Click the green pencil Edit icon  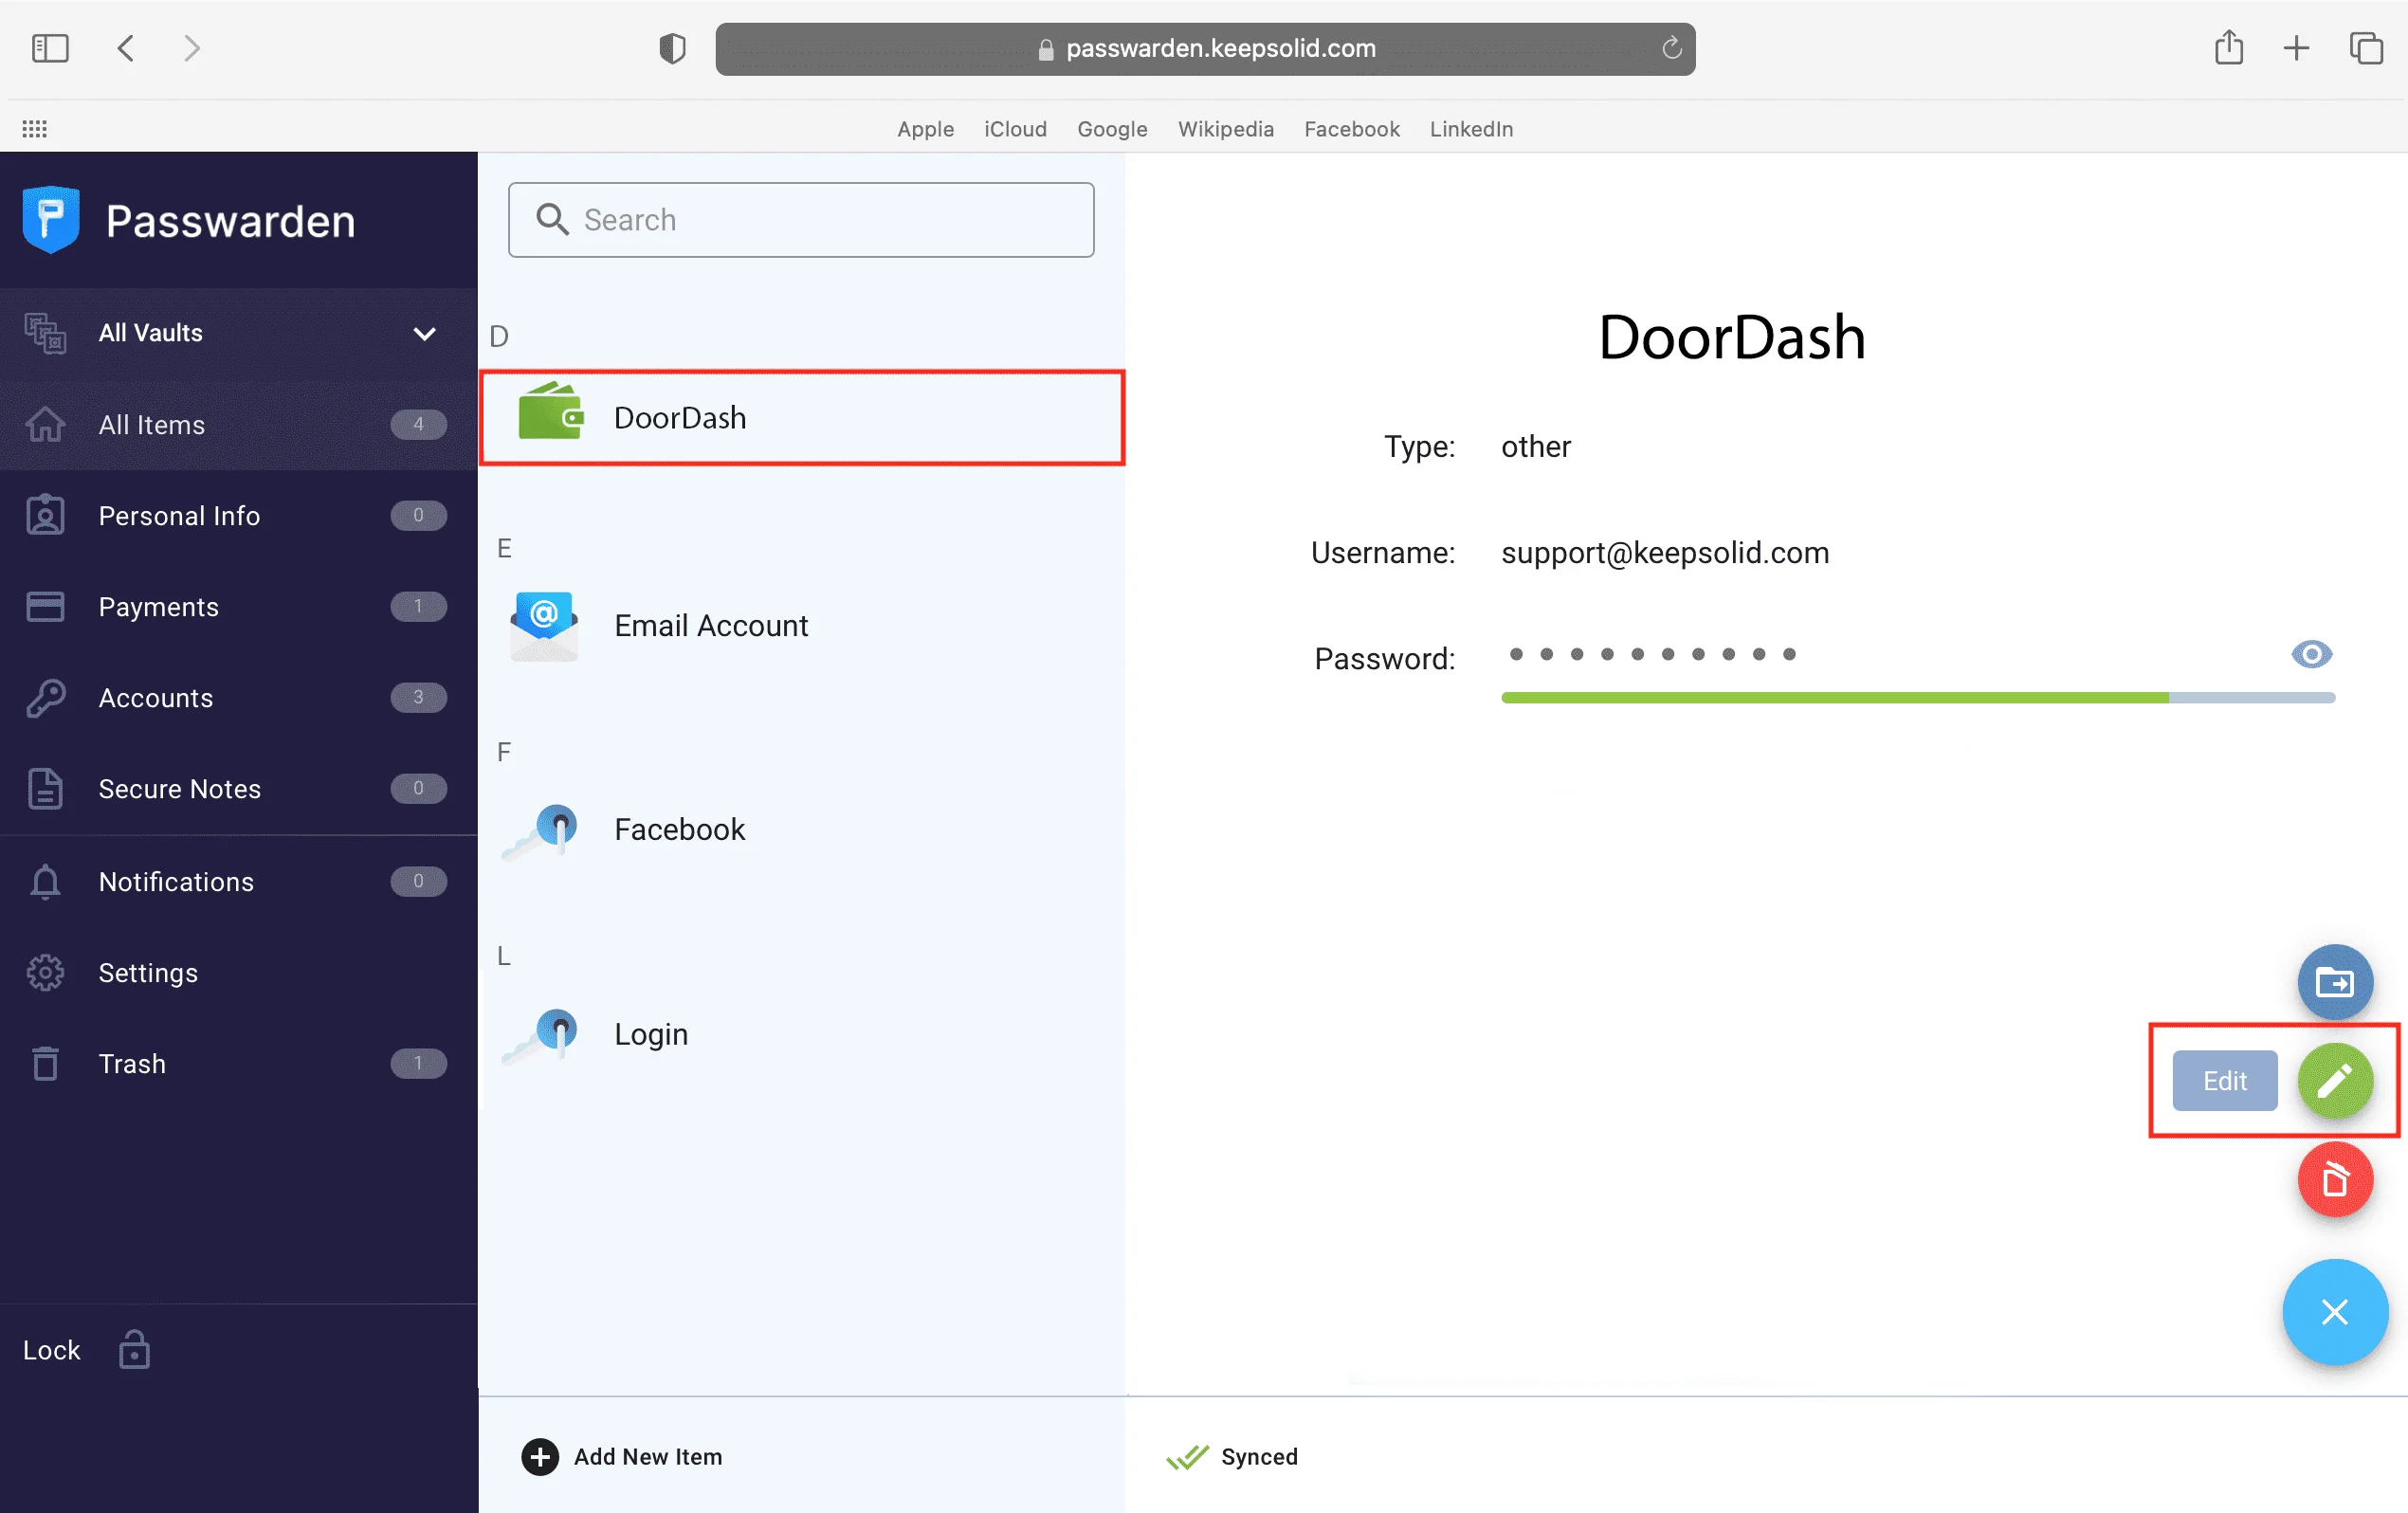tap(2334, 1080)
